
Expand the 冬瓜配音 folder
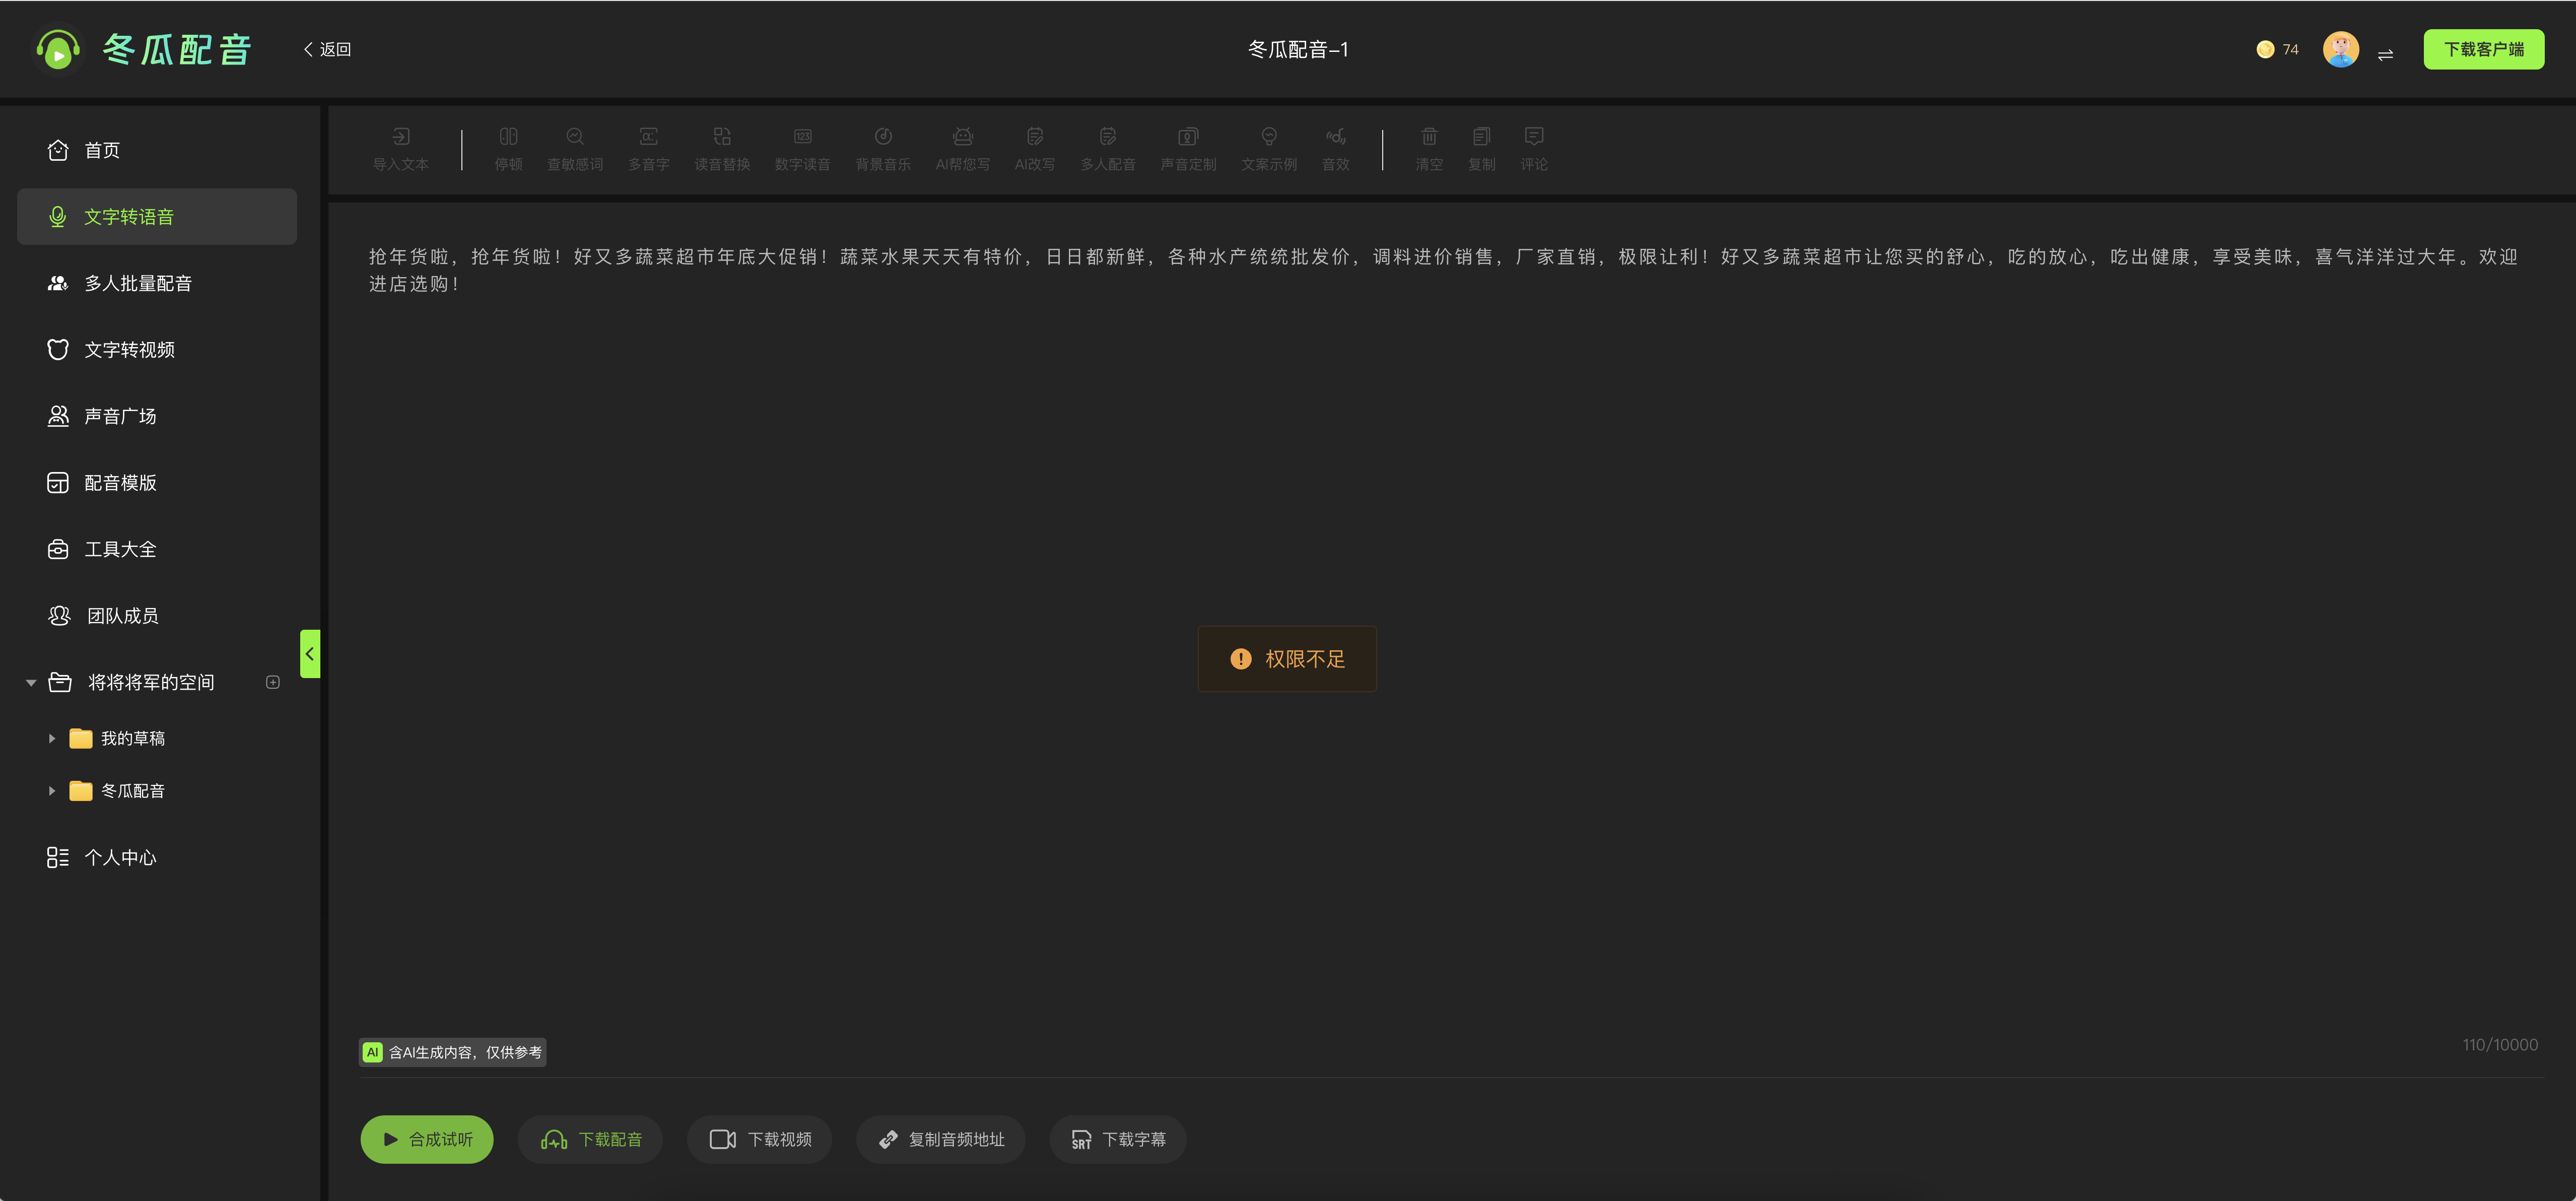[52, 791]
